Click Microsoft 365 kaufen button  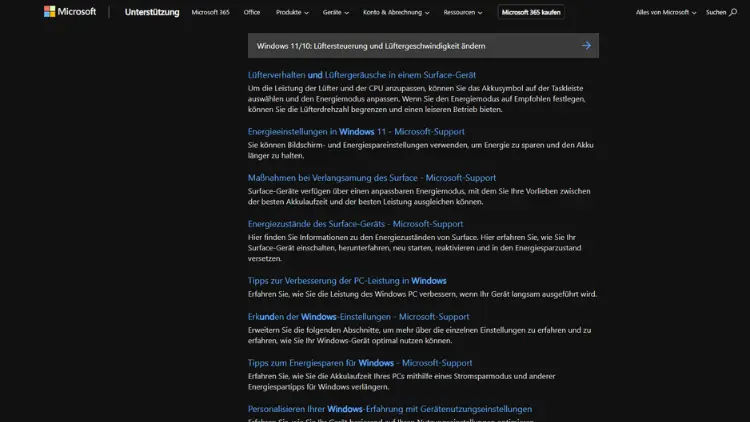(531, 12)
